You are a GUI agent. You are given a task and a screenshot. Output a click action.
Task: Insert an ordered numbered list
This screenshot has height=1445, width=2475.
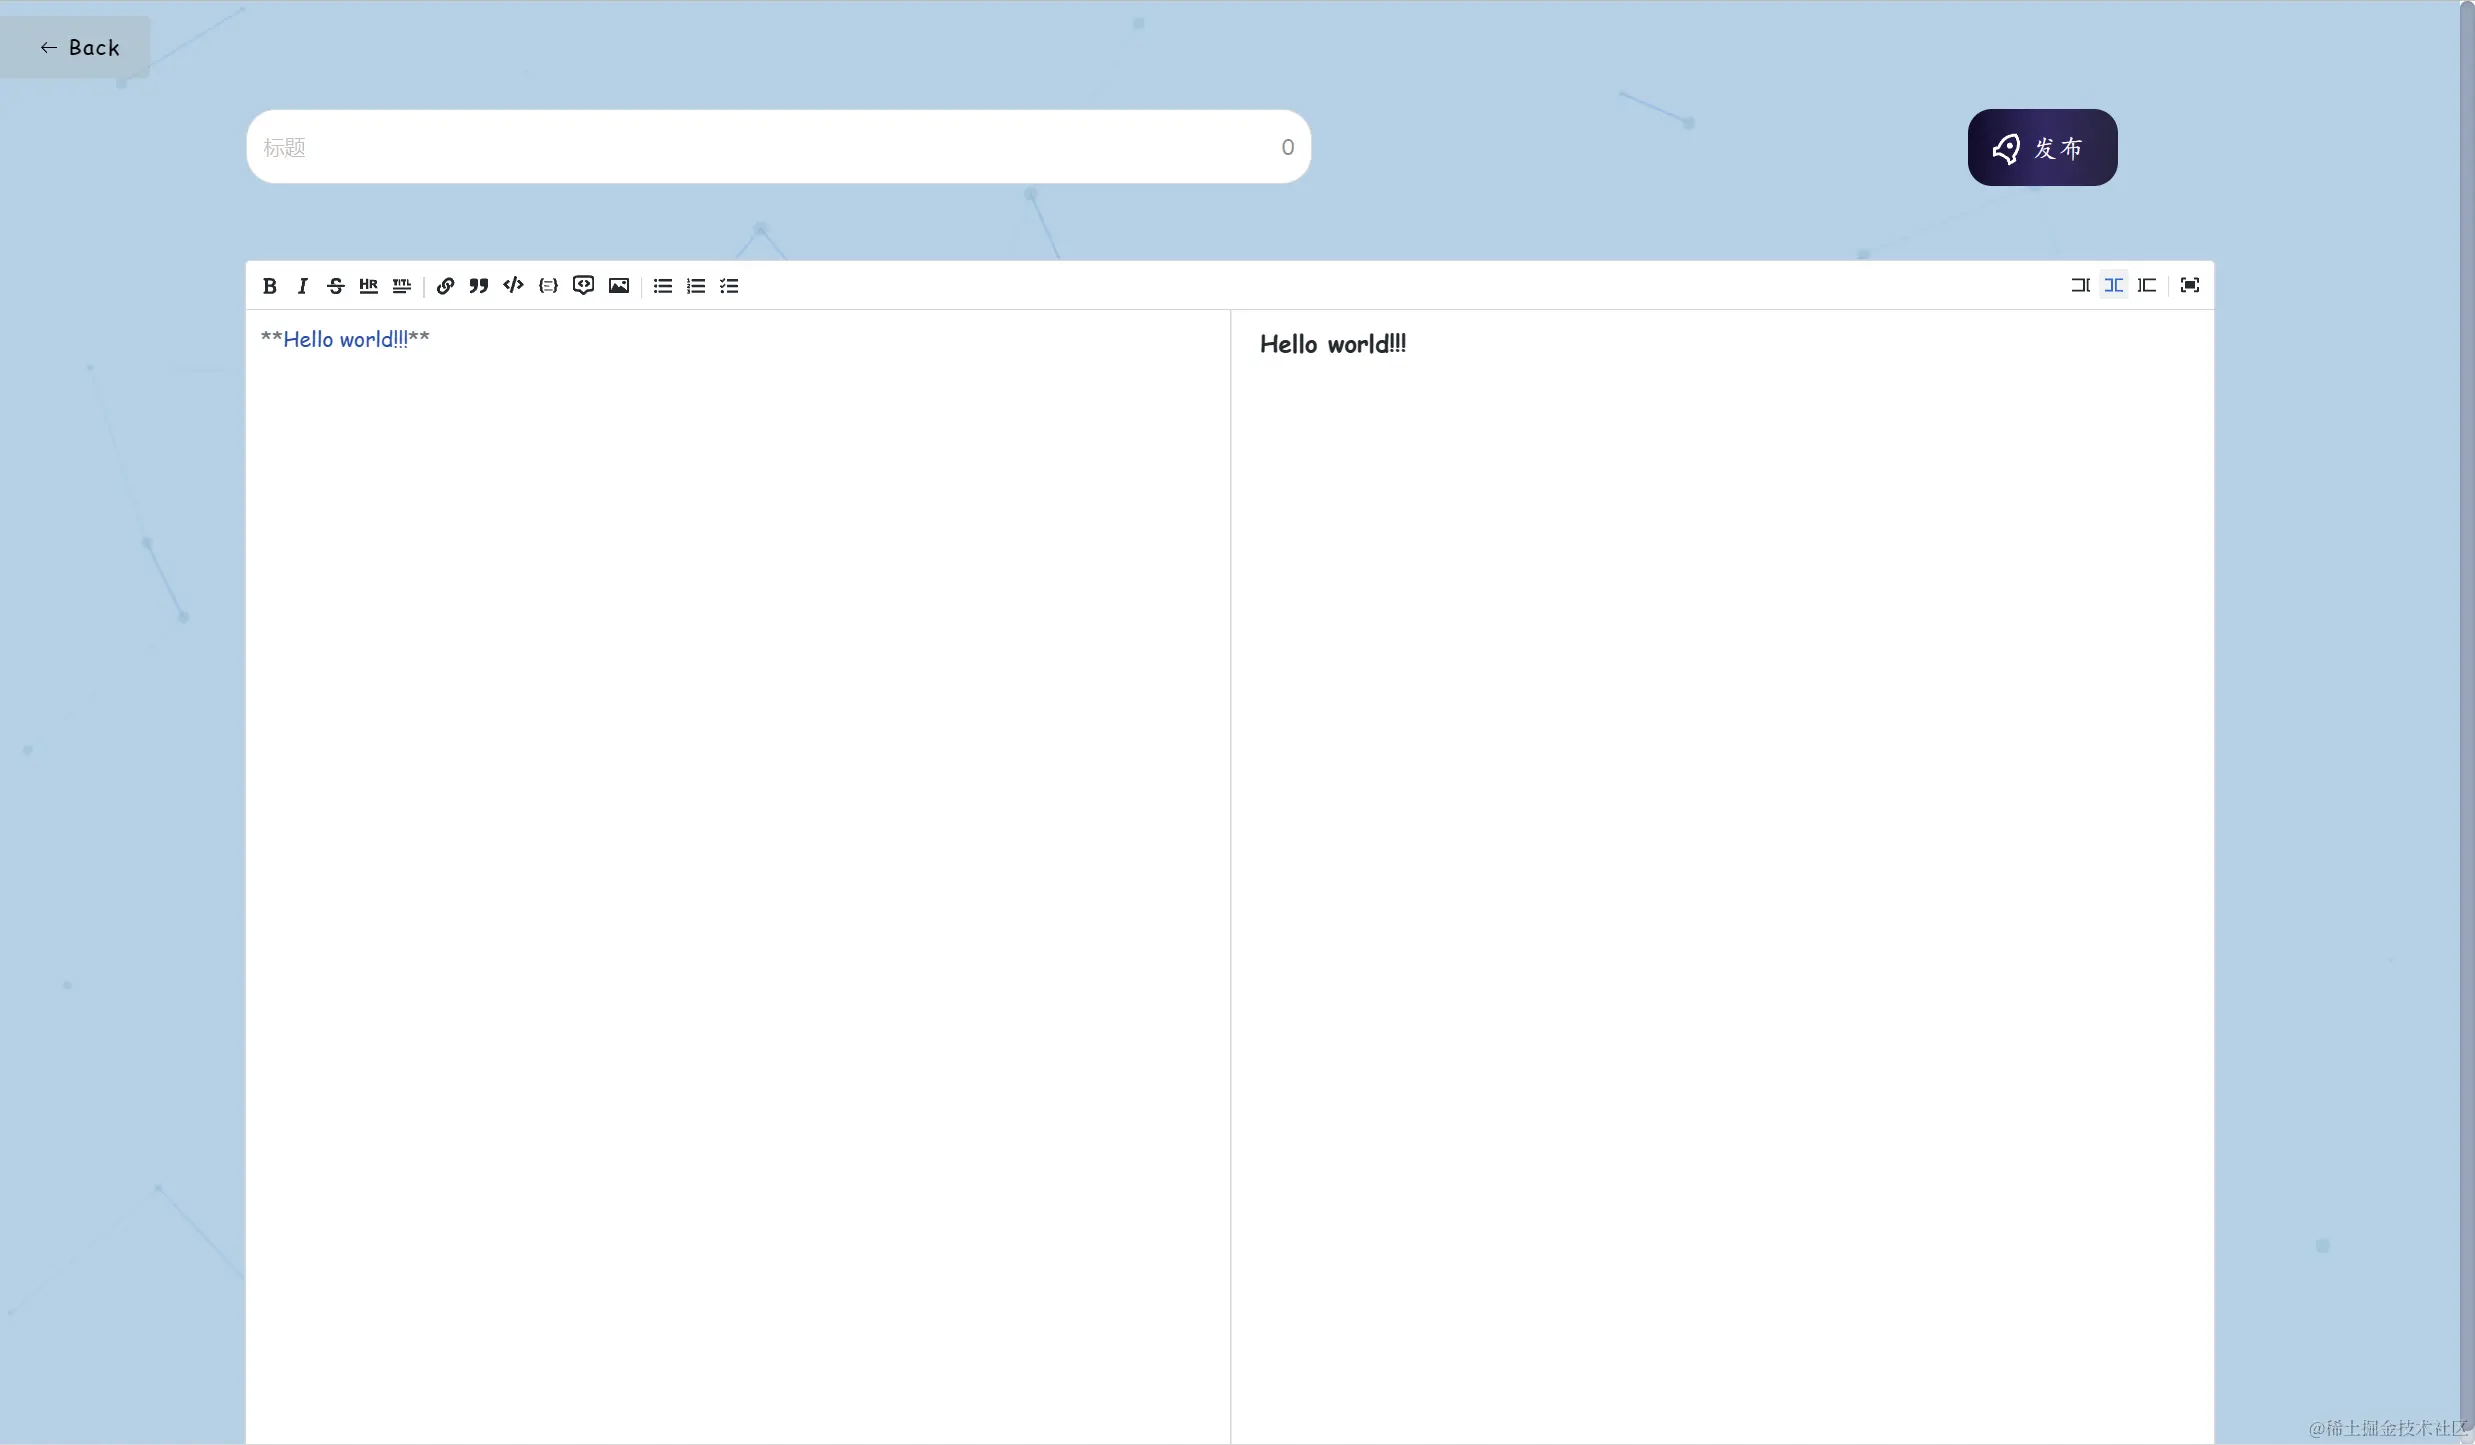[696, 286]
